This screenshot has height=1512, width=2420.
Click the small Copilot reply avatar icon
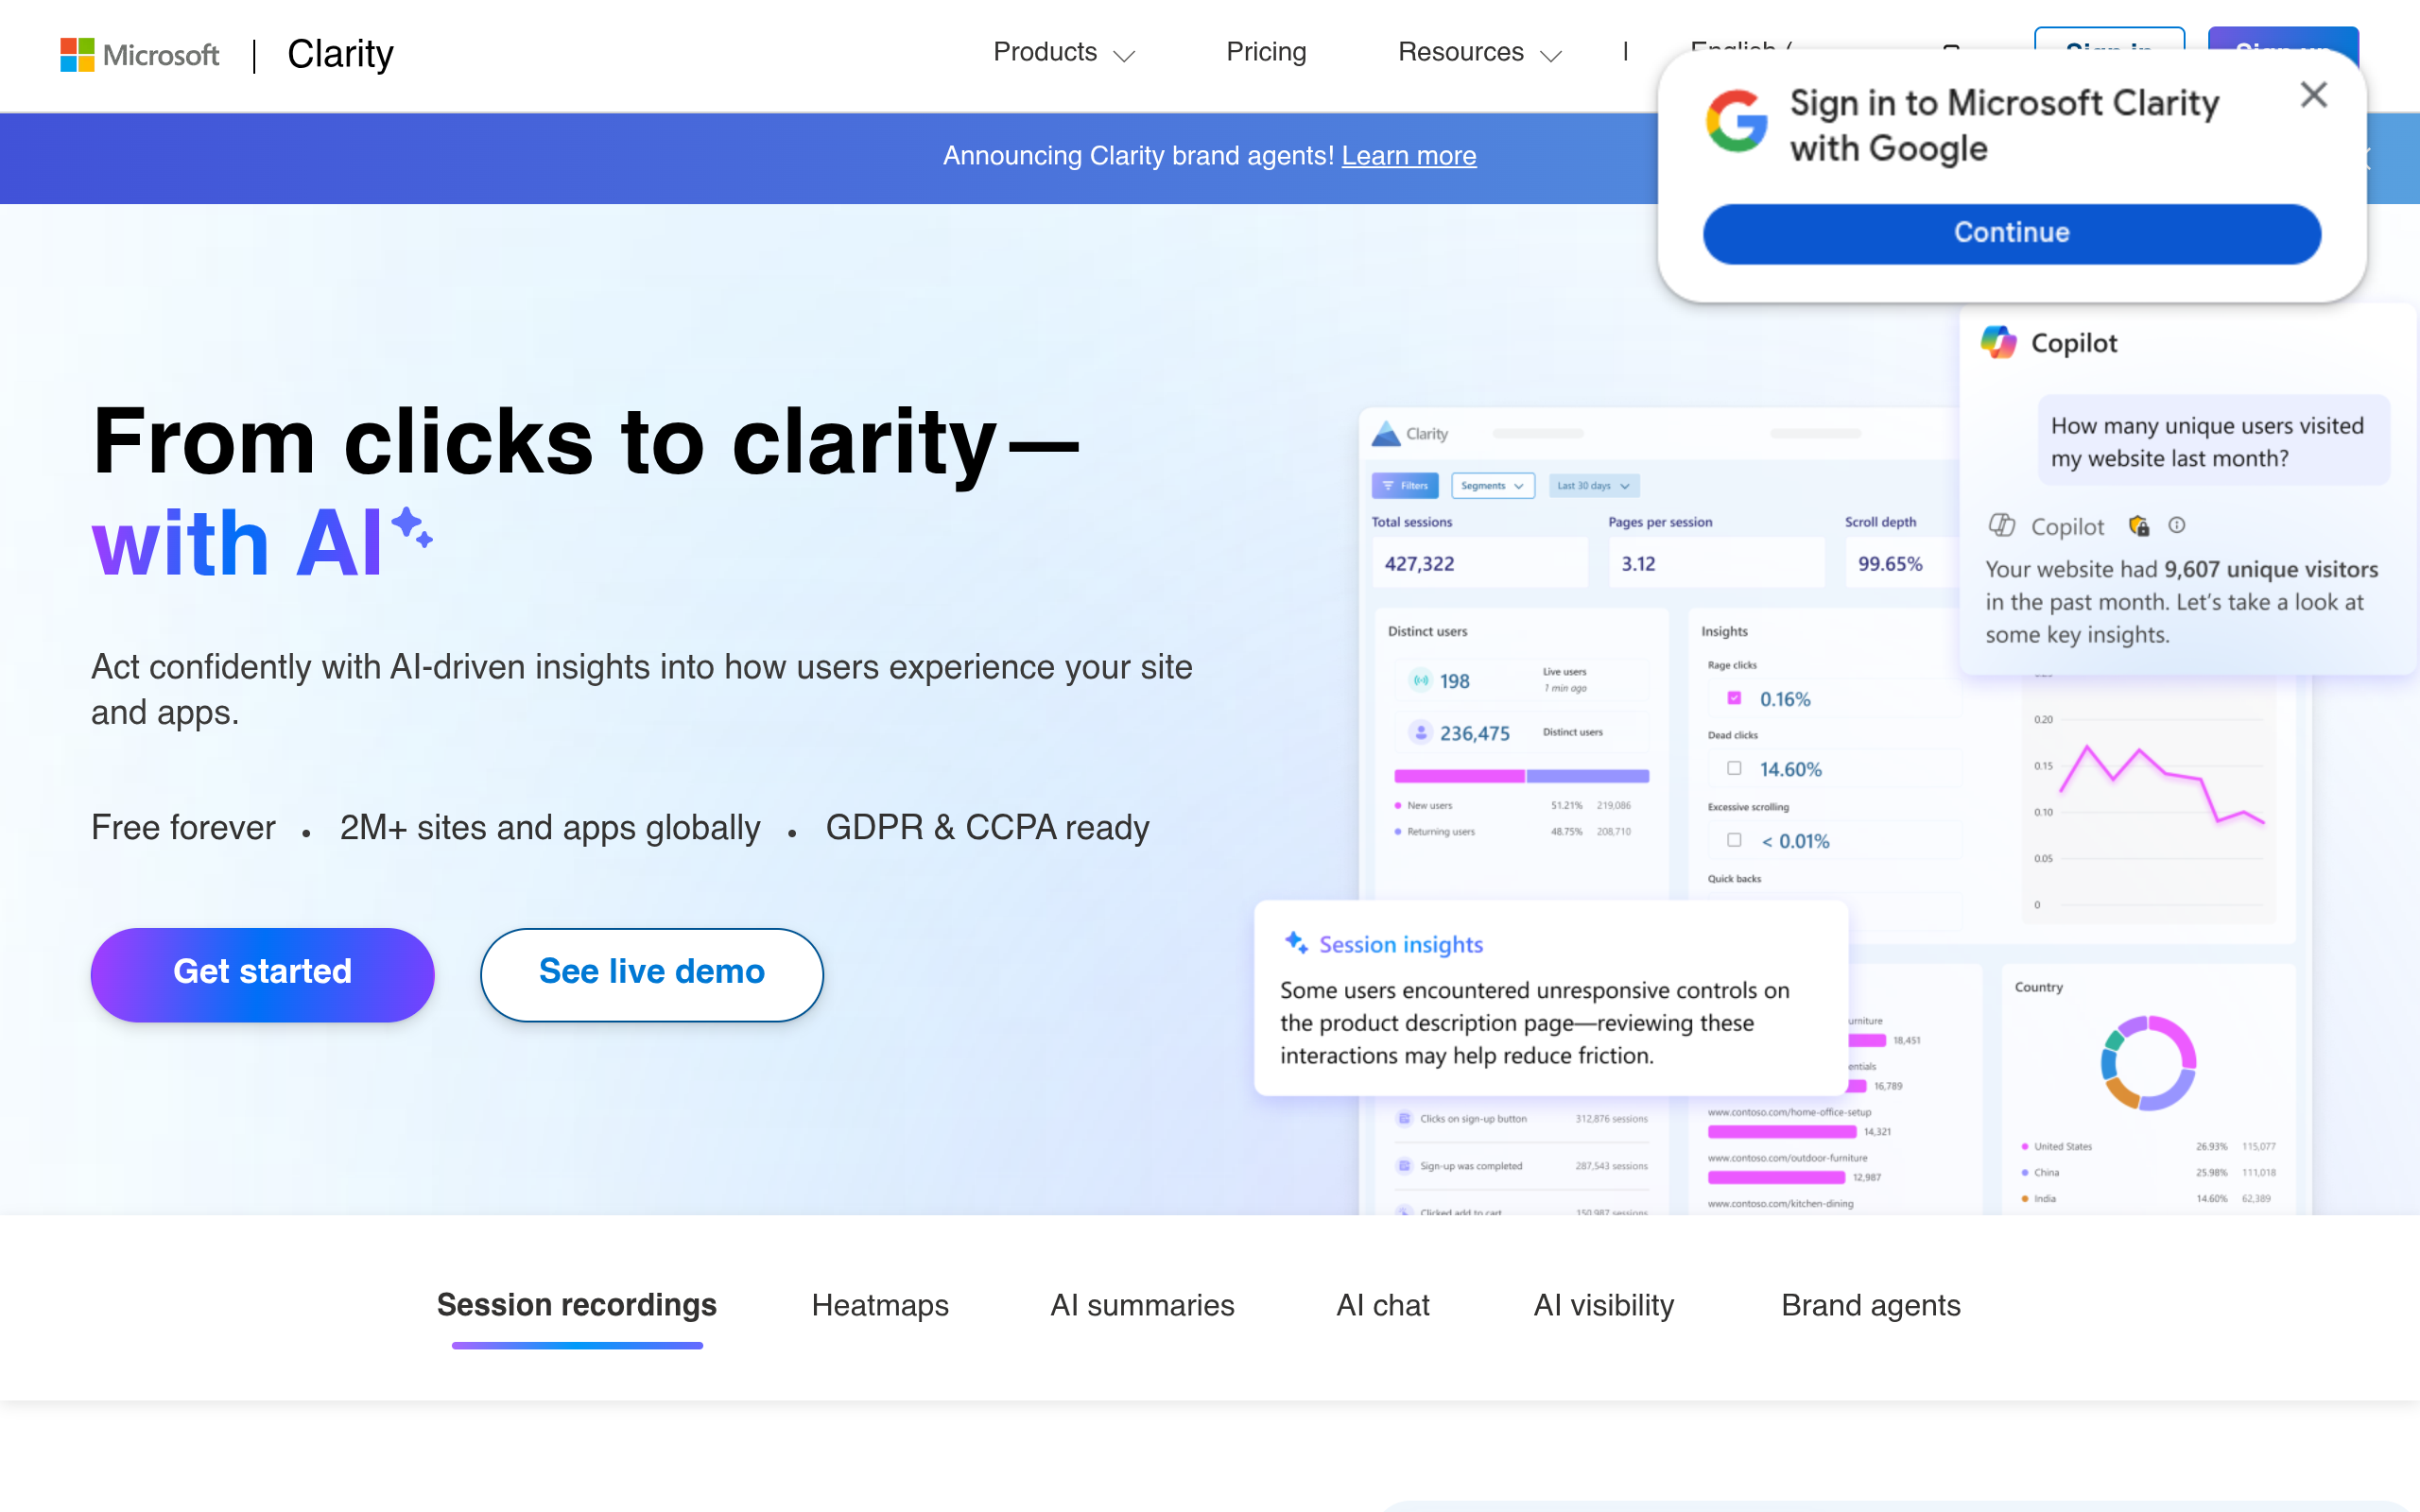click(x=2001, y=525)
